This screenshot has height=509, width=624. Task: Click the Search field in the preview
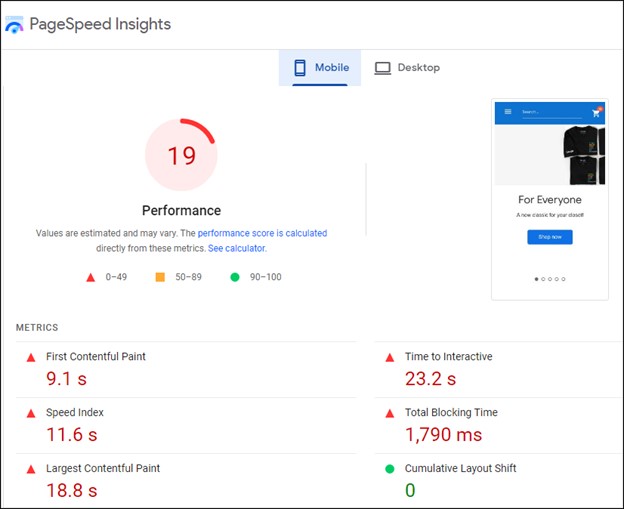(552, 113)
